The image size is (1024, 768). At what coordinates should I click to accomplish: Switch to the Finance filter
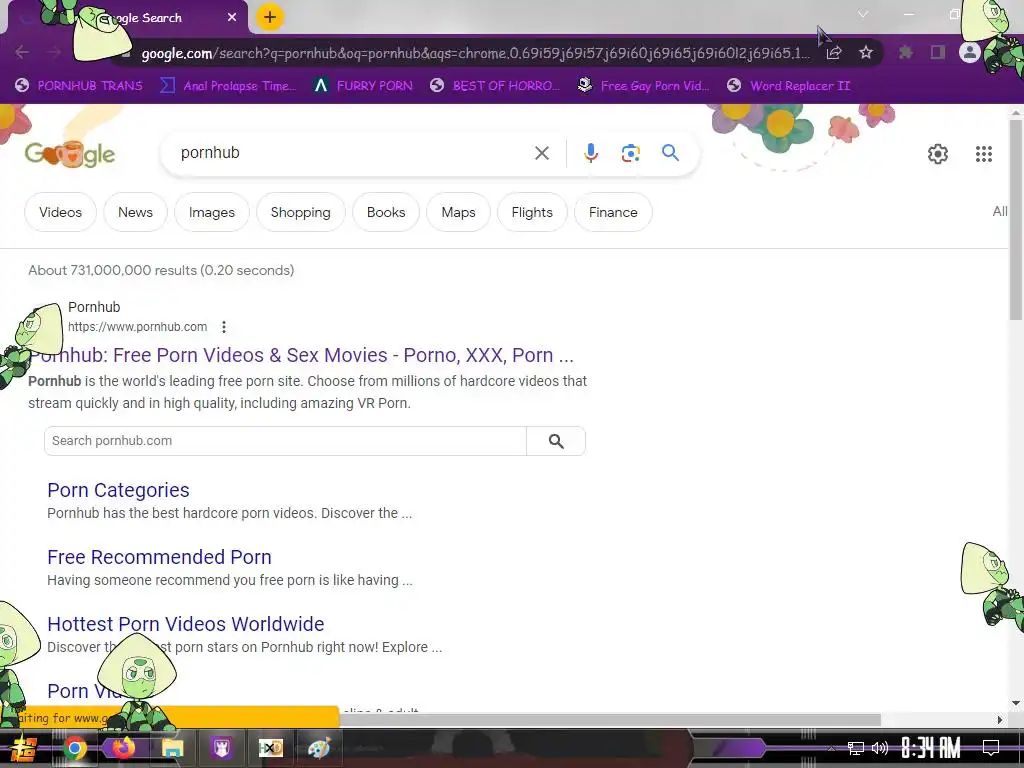click(x=613, y=212)
